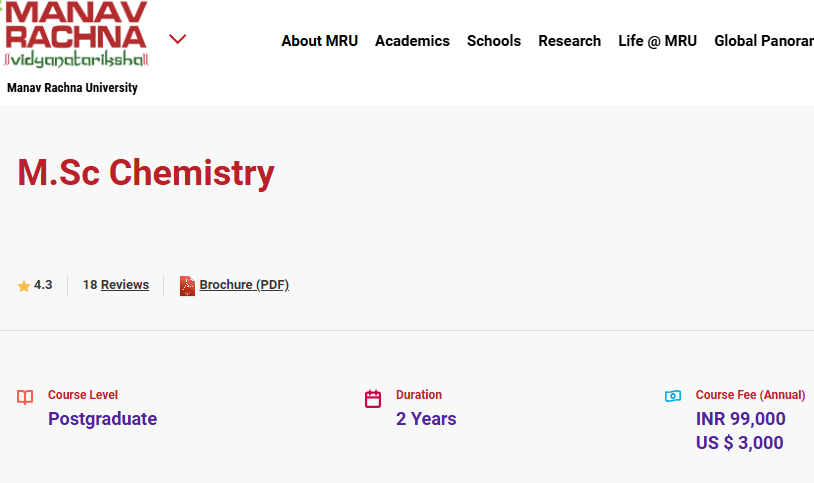814x483 pixels.
Task: Click the Duration calendar icon
Action: coord(373,399)
